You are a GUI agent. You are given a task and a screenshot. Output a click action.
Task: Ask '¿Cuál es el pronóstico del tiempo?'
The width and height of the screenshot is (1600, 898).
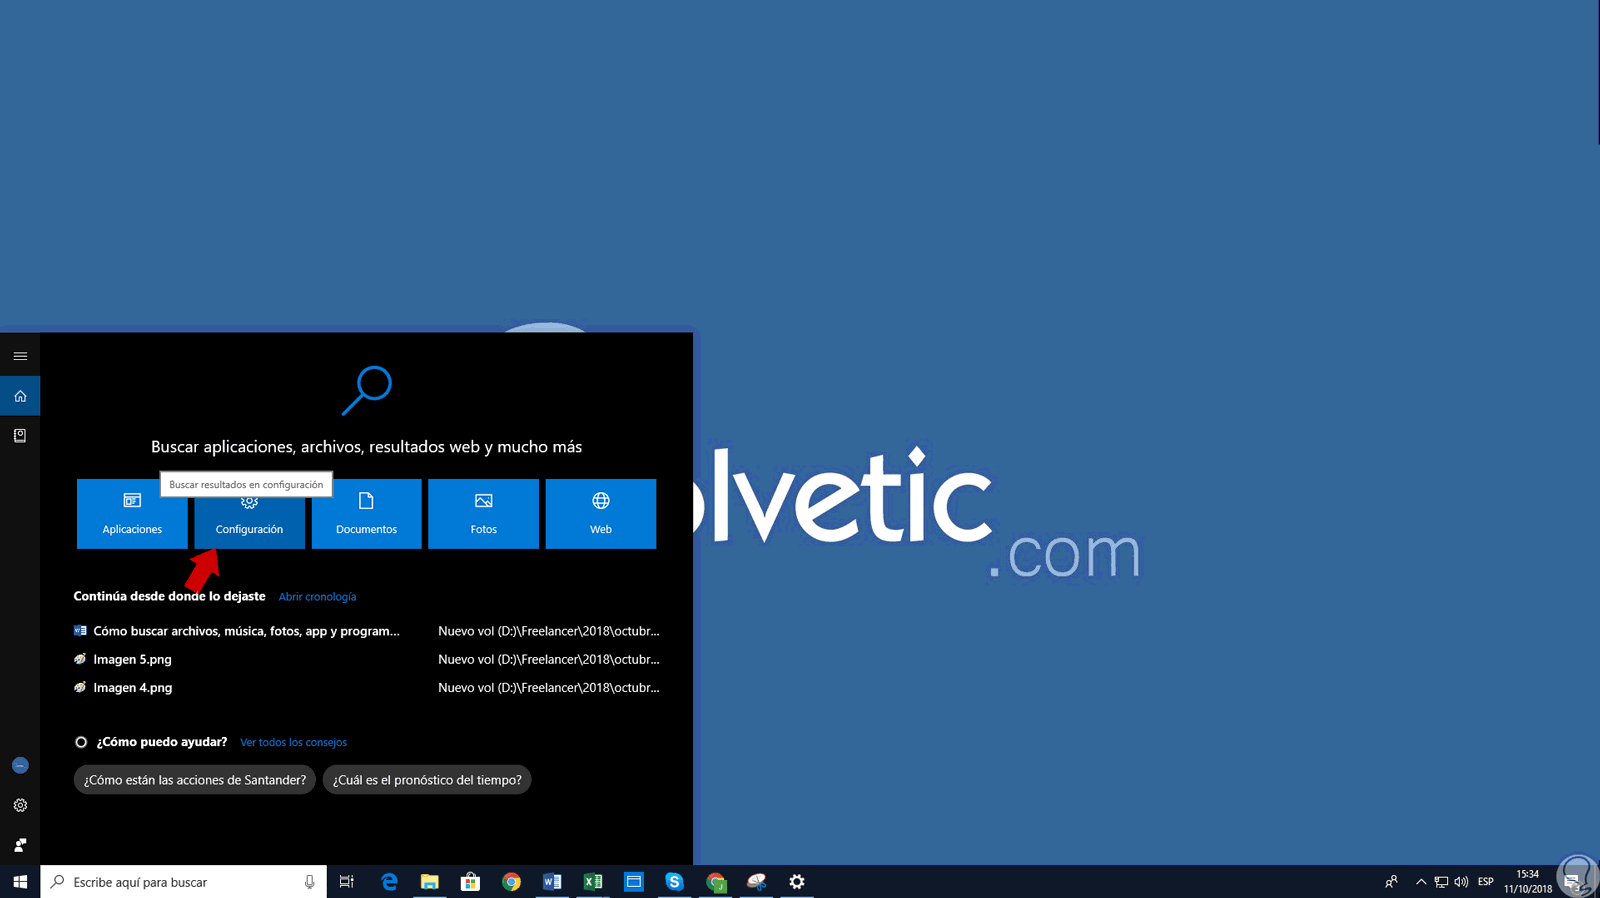point(427,780)
